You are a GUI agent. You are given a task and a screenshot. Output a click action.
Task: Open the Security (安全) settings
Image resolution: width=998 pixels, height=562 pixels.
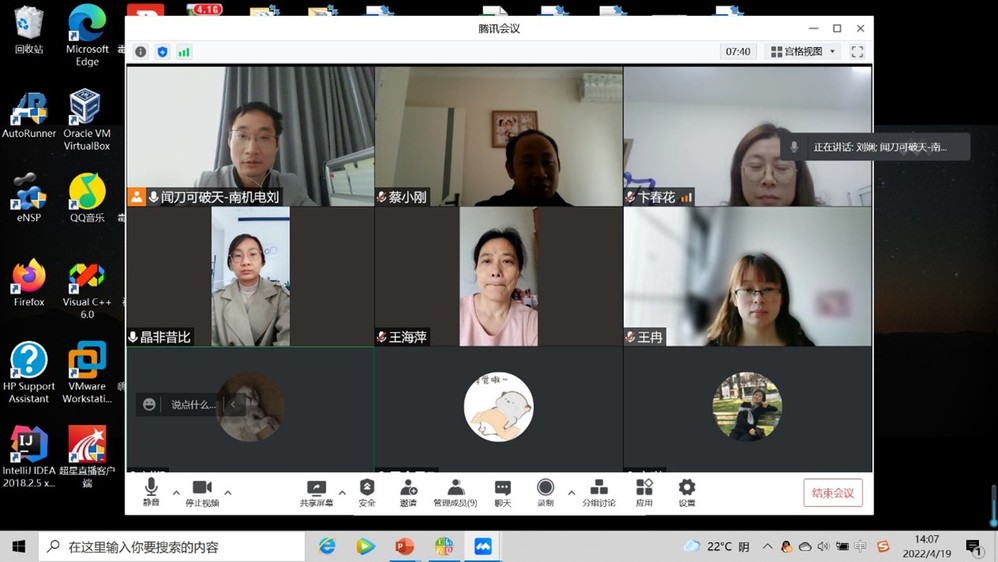367,491
